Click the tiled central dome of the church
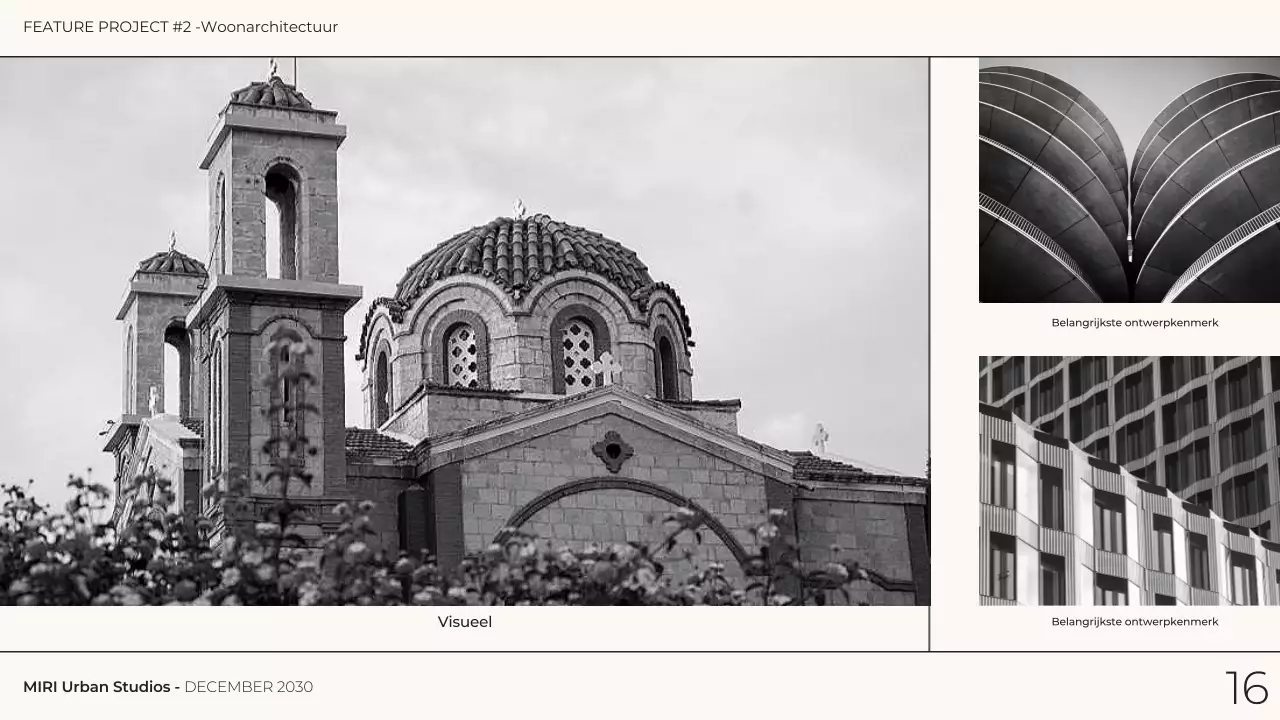 pyautogui.click(x=525, y=255)
